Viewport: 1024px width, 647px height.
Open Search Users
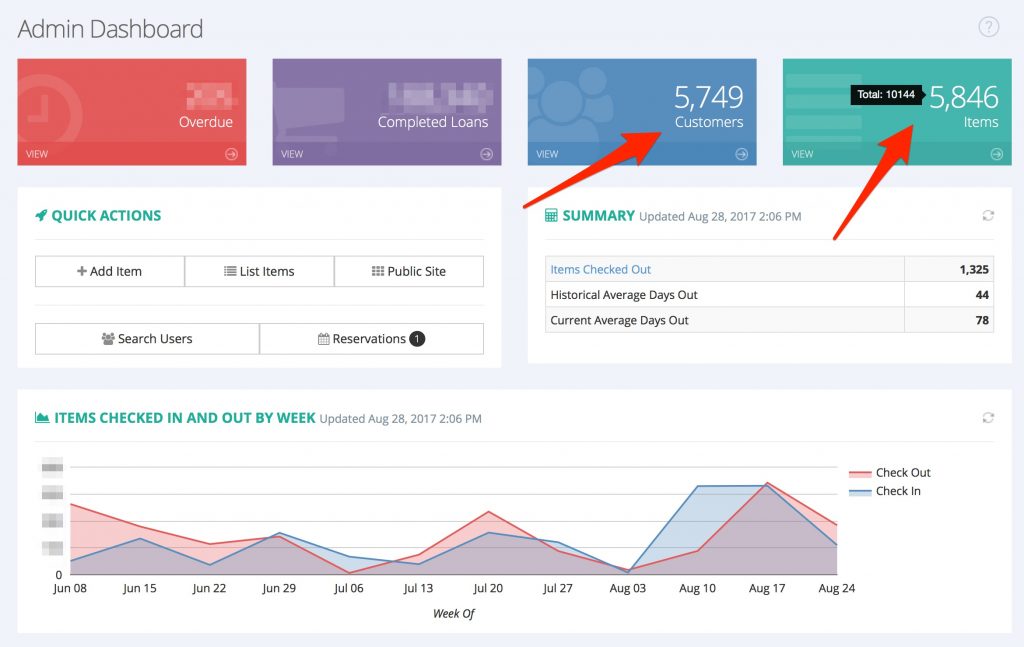point(147,339)
